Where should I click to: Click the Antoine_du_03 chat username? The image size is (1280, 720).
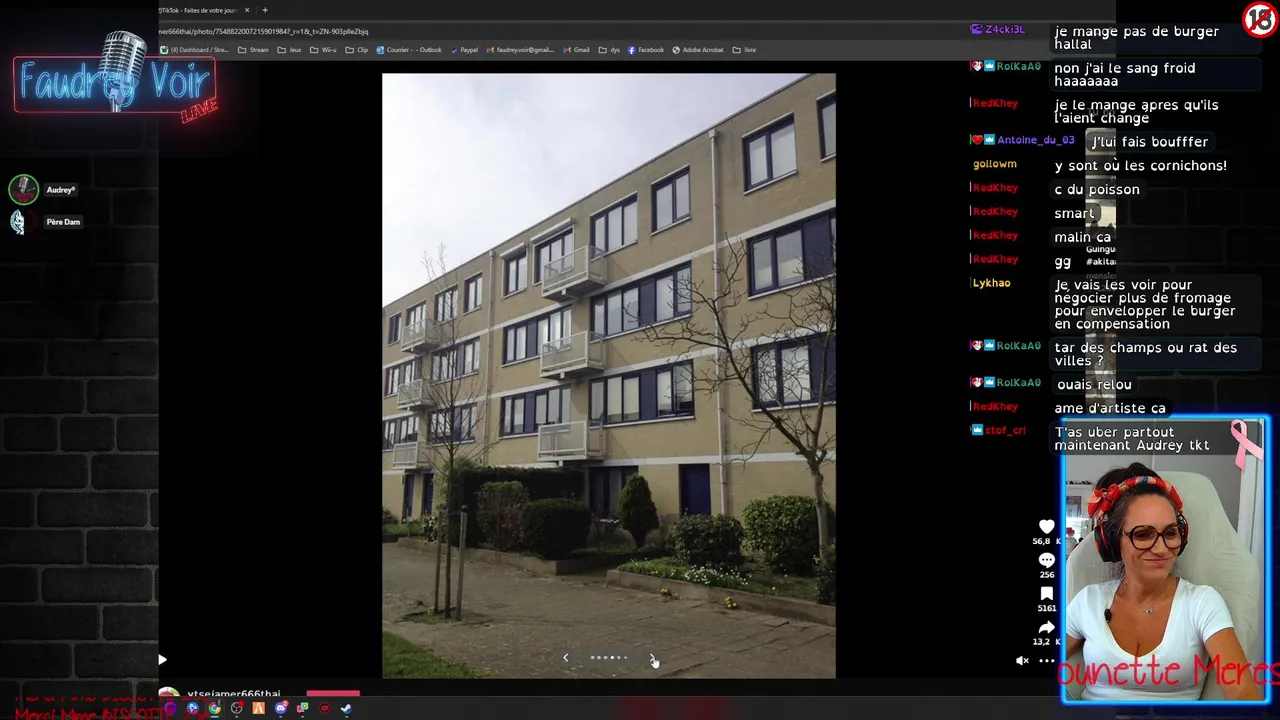click(x=1035, y=141)
